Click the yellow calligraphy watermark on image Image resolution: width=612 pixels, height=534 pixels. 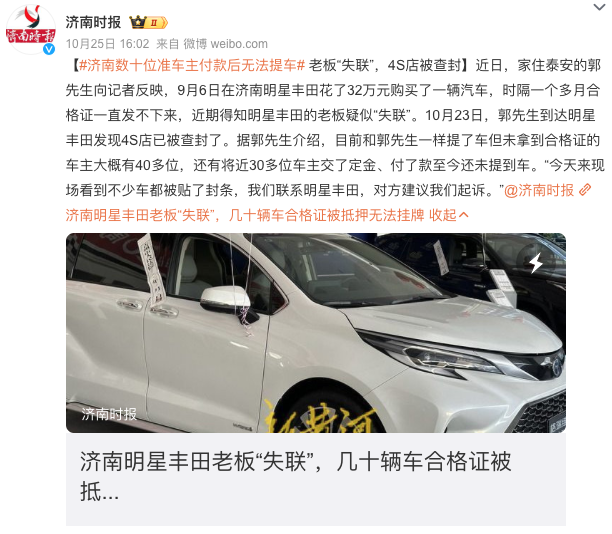tap(320, 418)
